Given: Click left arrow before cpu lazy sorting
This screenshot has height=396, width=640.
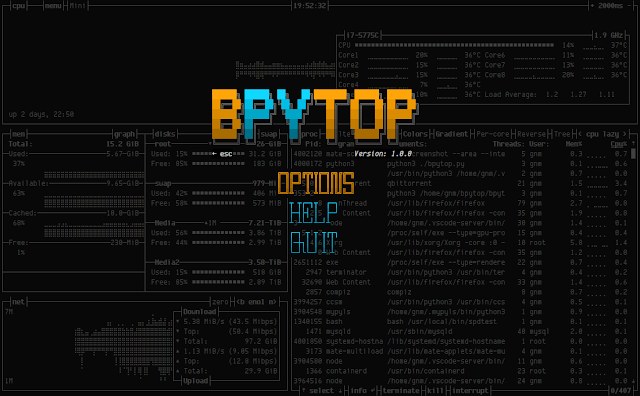Looking at the screenshot, I should coord(580,134).
